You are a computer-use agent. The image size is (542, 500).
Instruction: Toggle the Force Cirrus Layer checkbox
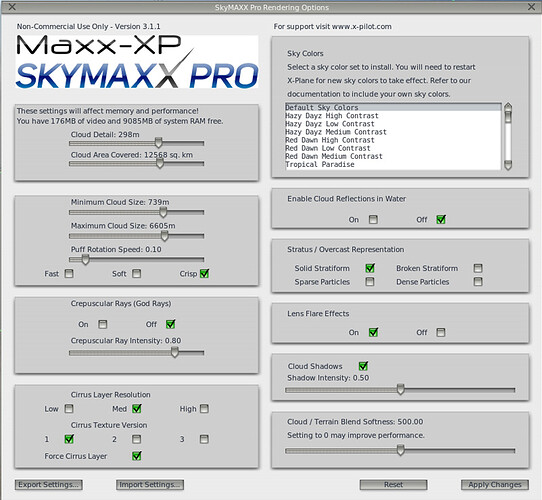(x=137, y=456)
